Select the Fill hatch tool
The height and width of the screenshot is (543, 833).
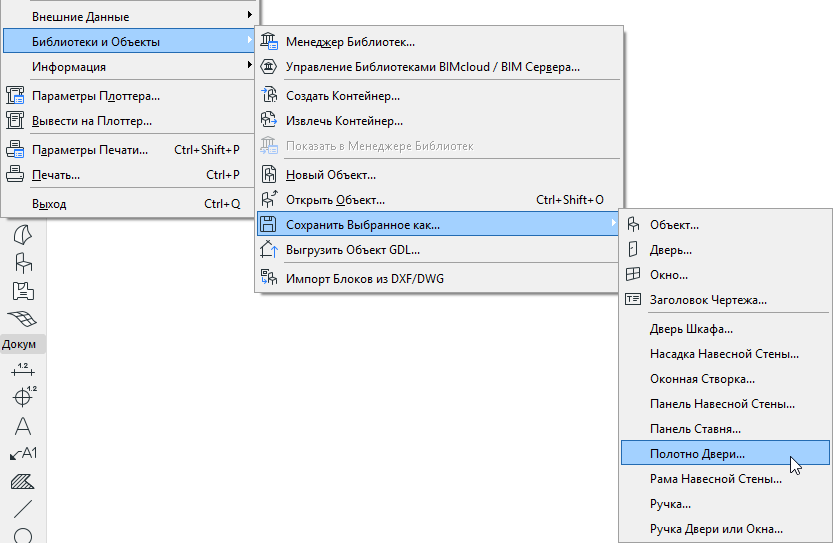23,481
